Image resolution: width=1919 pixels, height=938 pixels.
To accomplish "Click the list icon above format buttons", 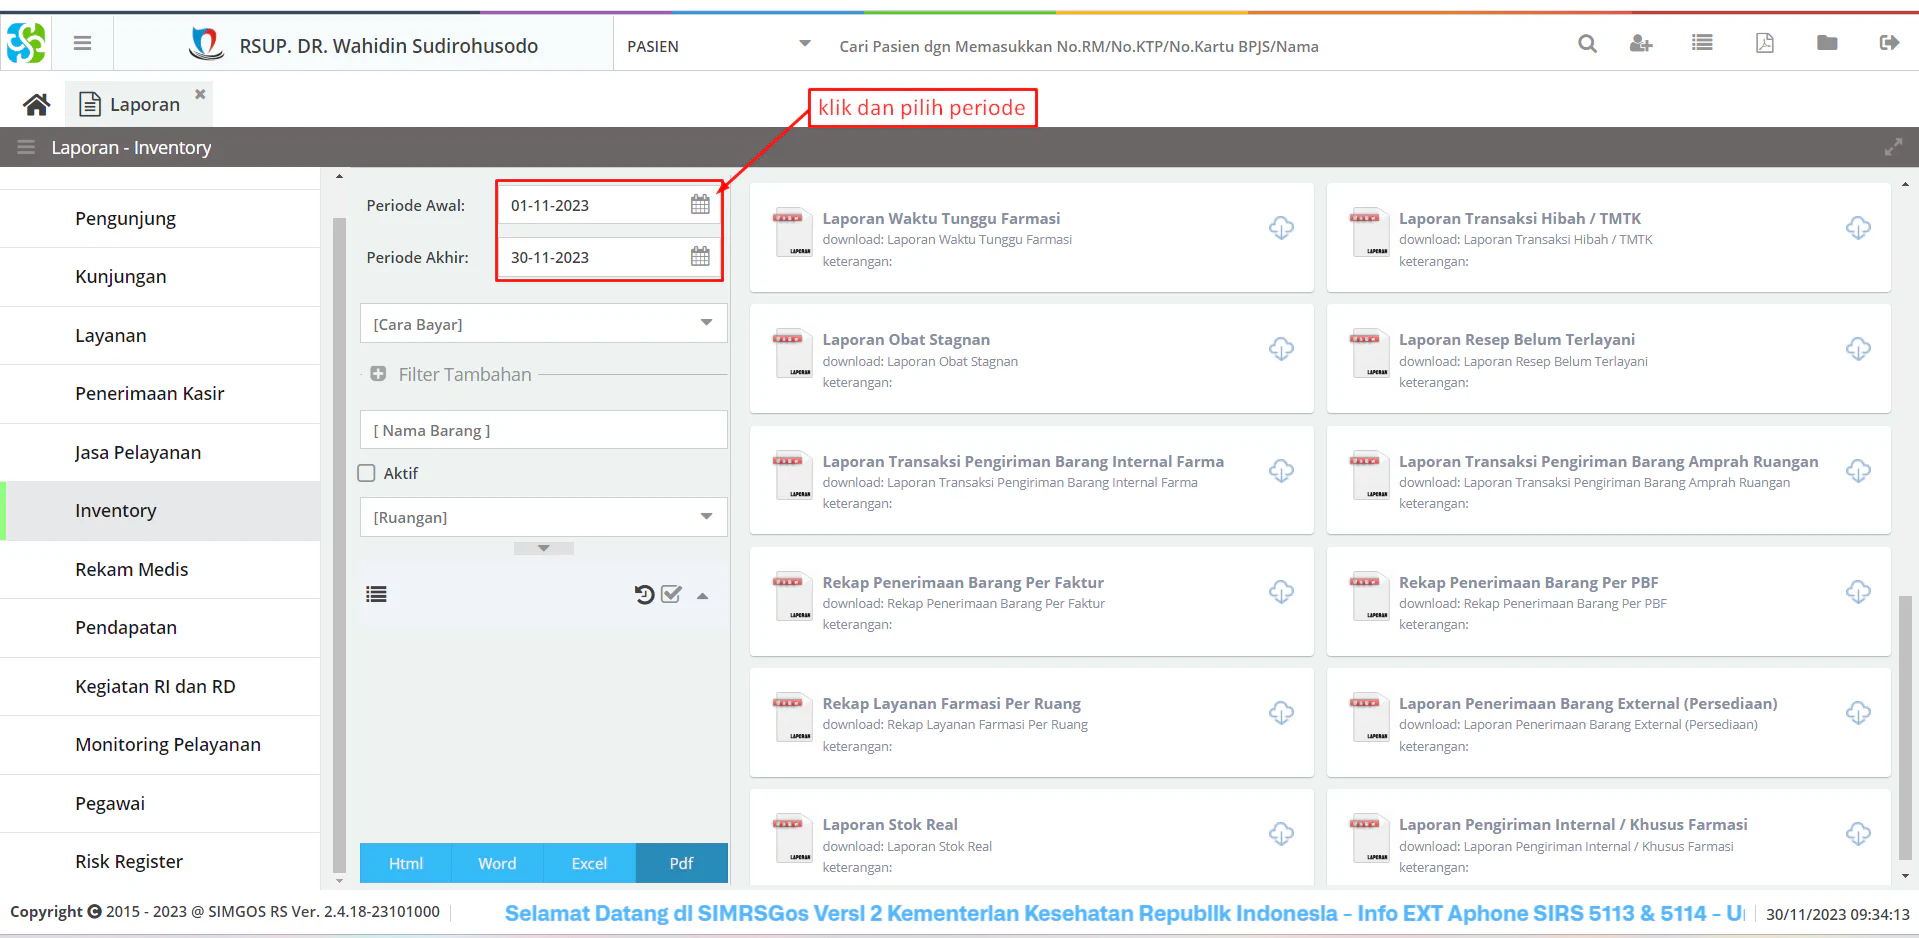I will point(376,595).
